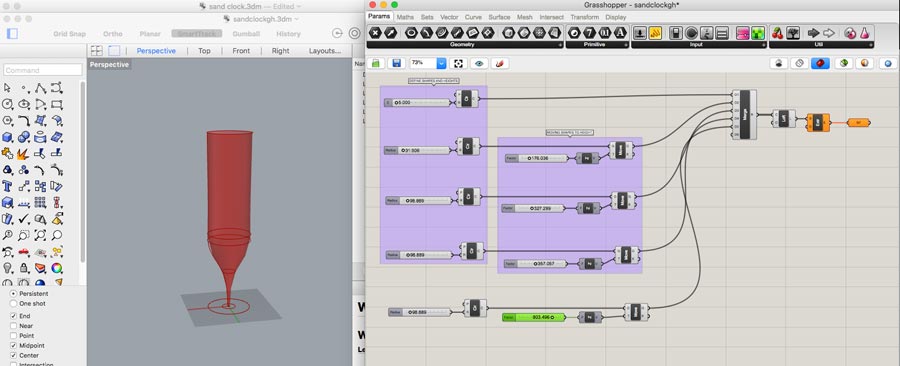Switch to the Curve tab in Grasshopper
The height and width of the screenshot is (366, 900).
pos(474,17)
